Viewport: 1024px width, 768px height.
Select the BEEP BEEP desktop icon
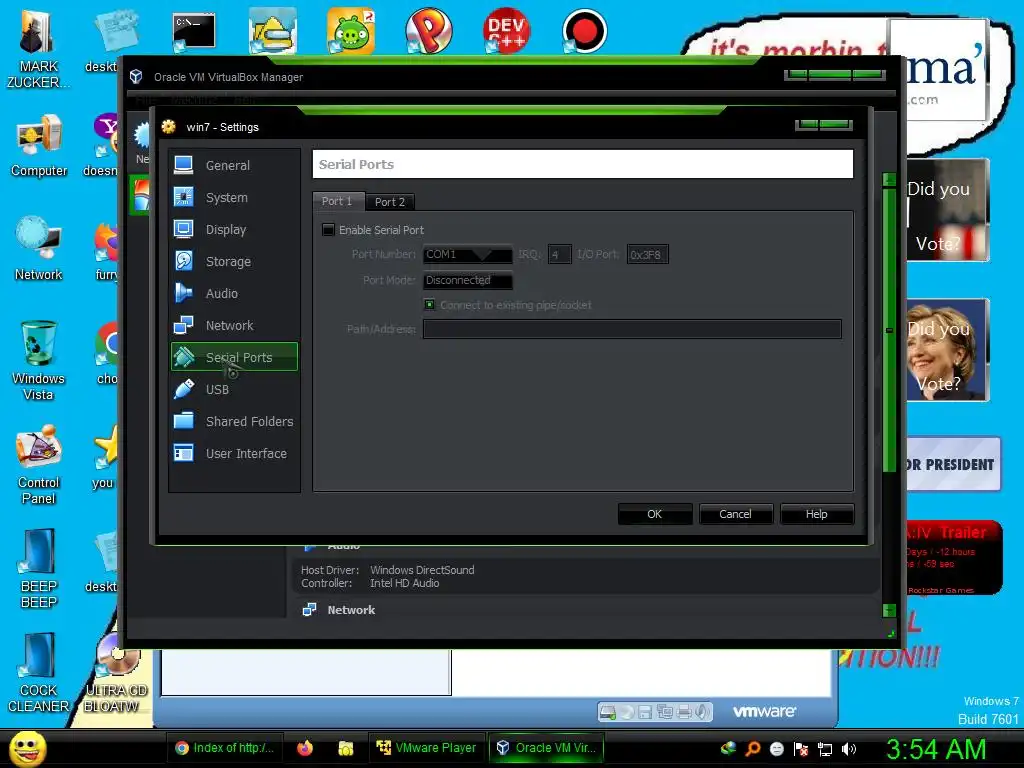pos(39,569)
